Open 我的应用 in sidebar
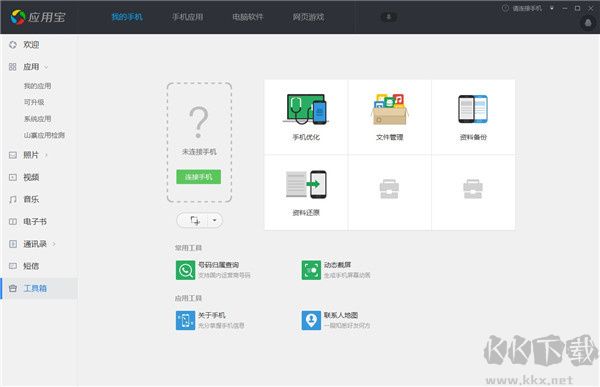This screenshot has width=600, height=387. coord(38,86)
